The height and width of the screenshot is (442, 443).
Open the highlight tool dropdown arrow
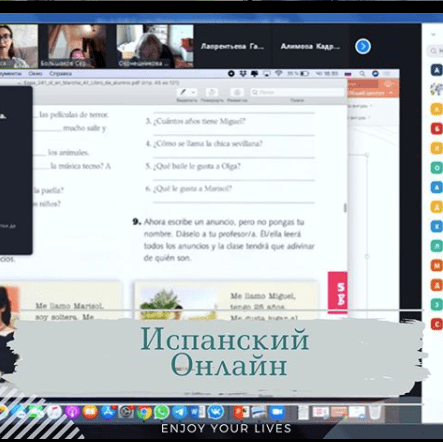[x=194, y=92]
